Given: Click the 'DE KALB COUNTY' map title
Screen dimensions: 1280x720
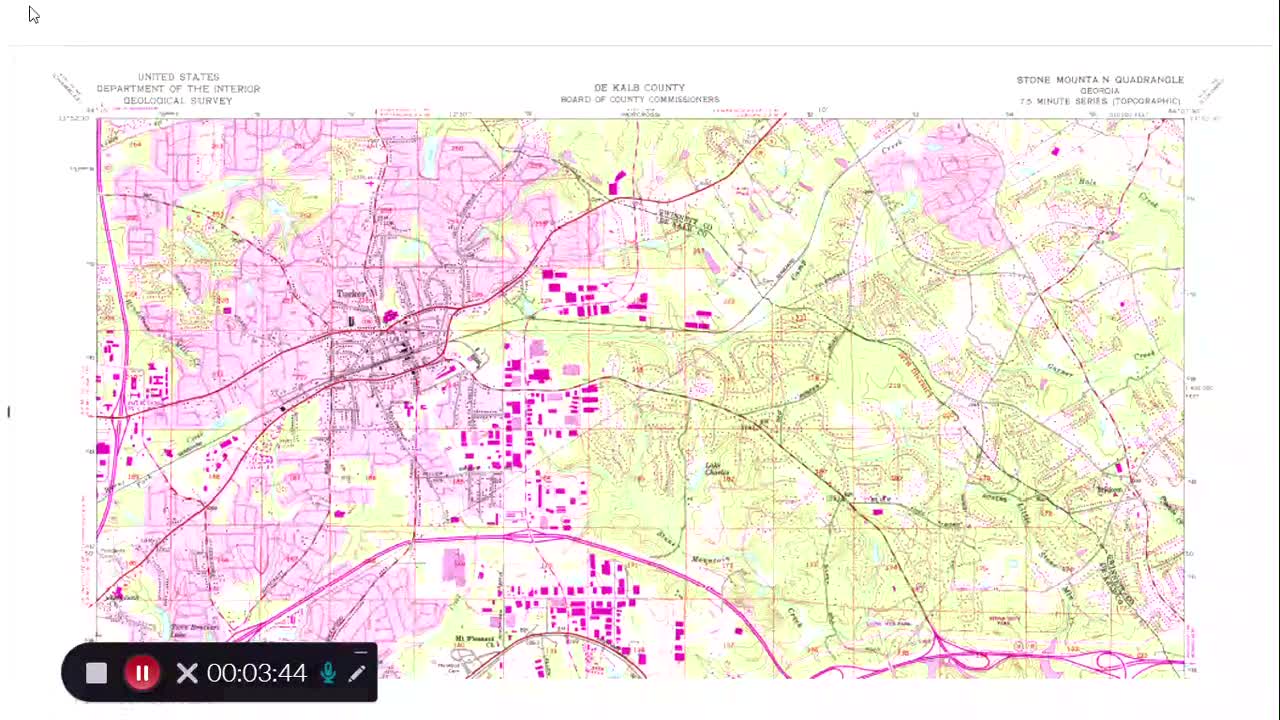Looking at the screenshot, I should [x=640, y=88].
